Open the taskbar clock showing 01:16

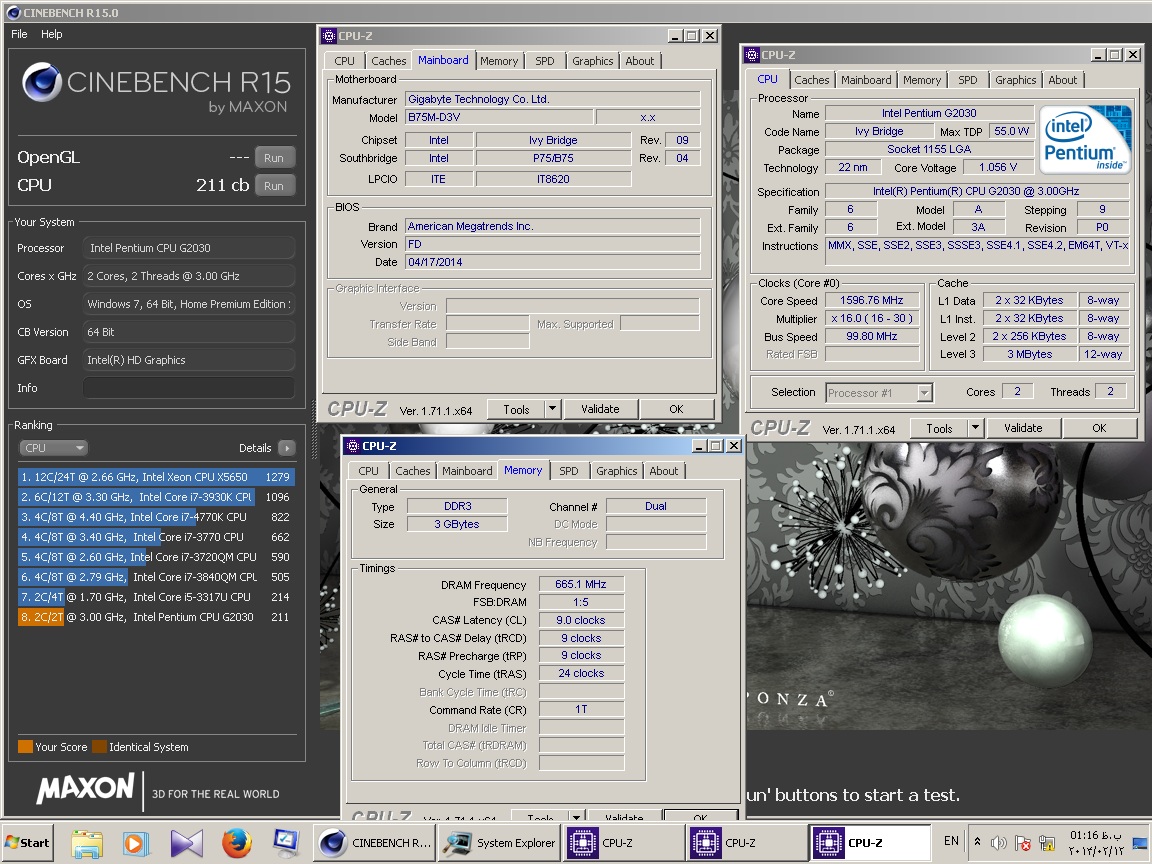click(x=1095, y=843)
